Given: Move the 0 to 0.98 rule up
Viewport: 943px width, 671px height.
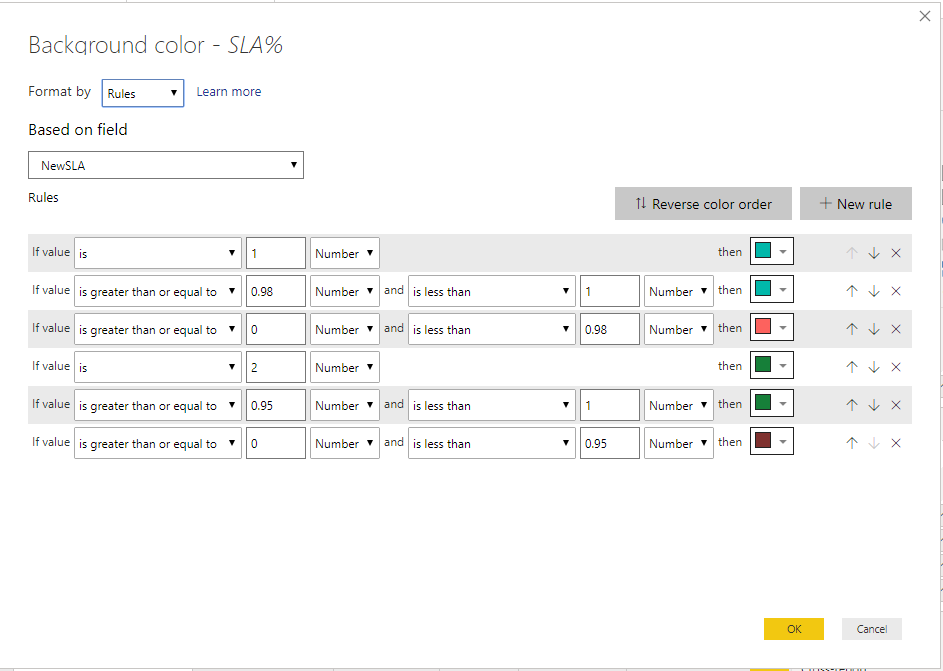Looking at the screenshot, I should 852,329.
